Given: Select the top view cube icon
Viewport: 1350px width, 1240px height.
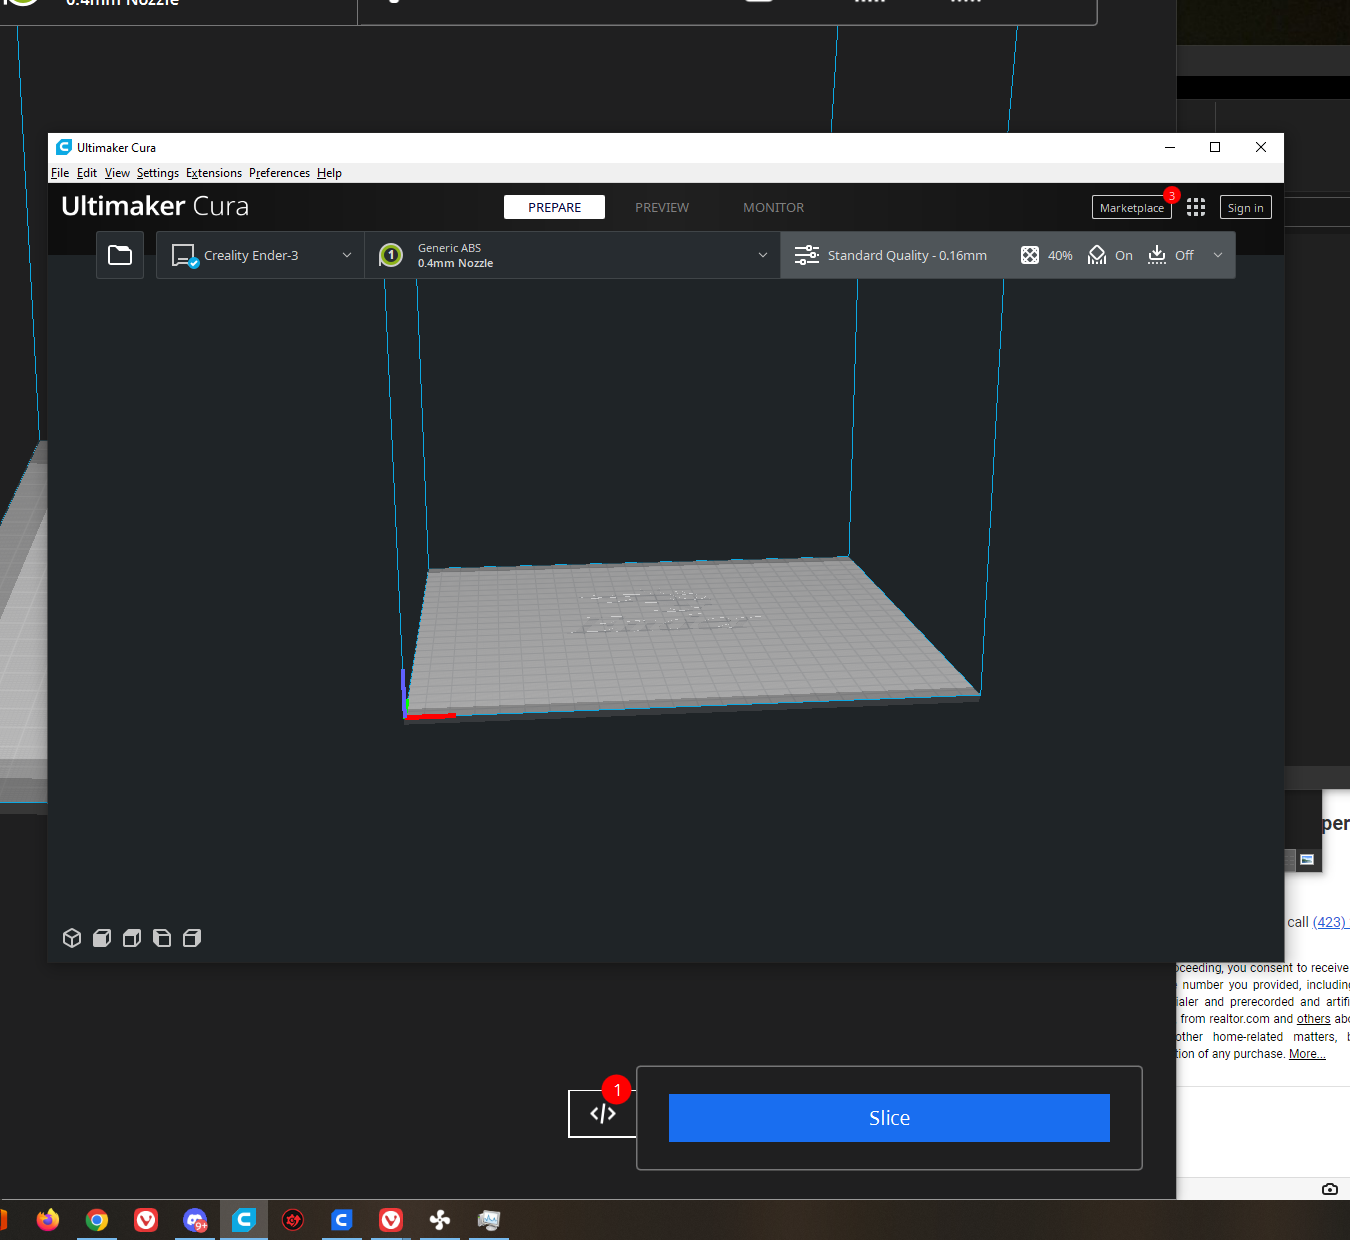Looking at the screenshot, I should (132, 938).
